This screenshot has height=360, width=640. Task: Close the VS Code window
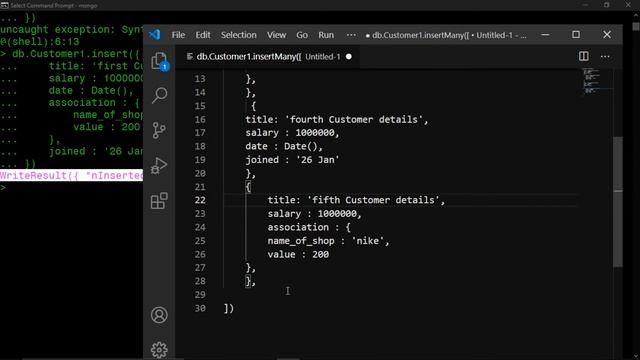pyautogui.click(x=607, y=35)
